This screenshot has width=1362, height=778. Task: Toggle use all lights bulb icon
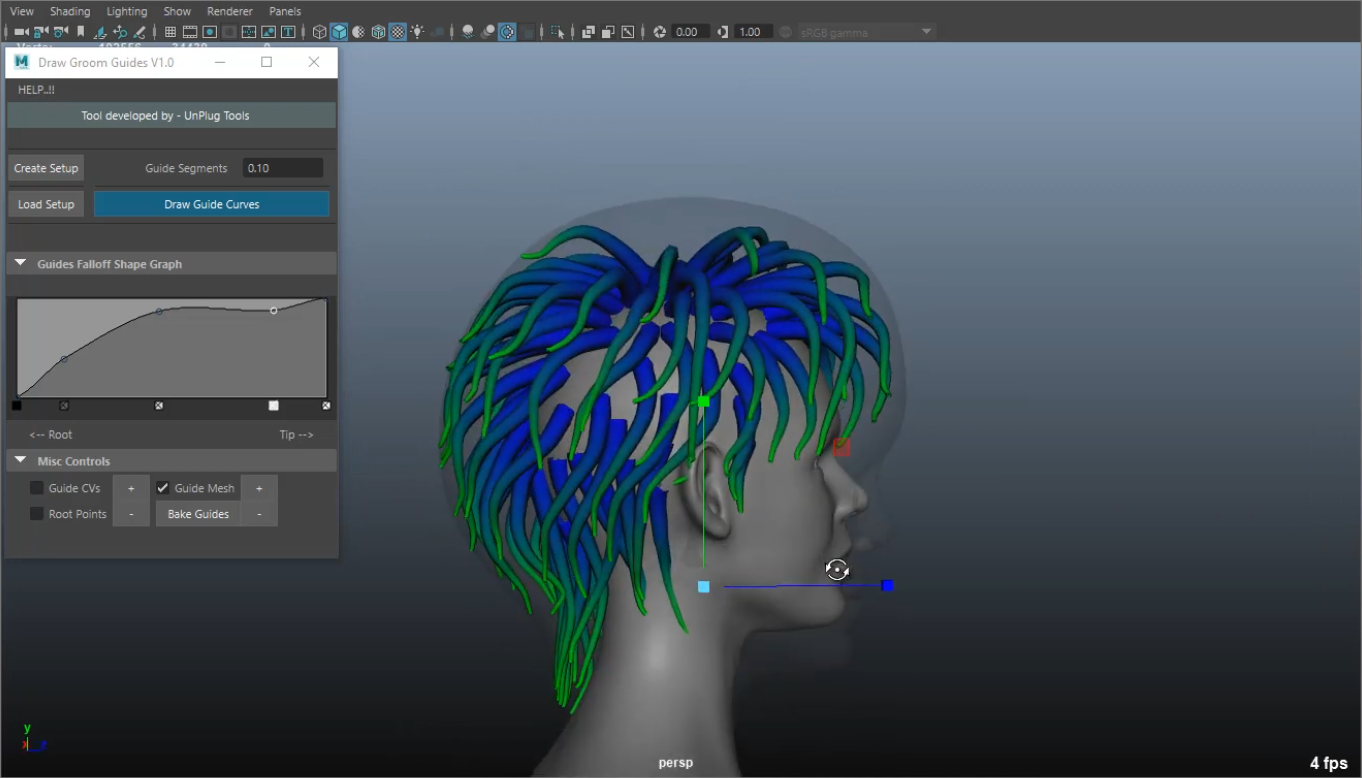click(x=417, y=32)
